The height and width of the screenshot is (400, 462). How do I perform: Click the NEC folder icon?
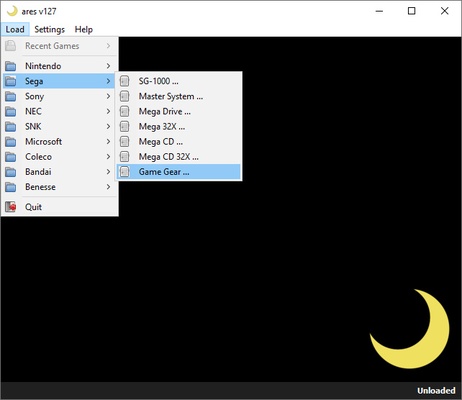tap(10, 111)
